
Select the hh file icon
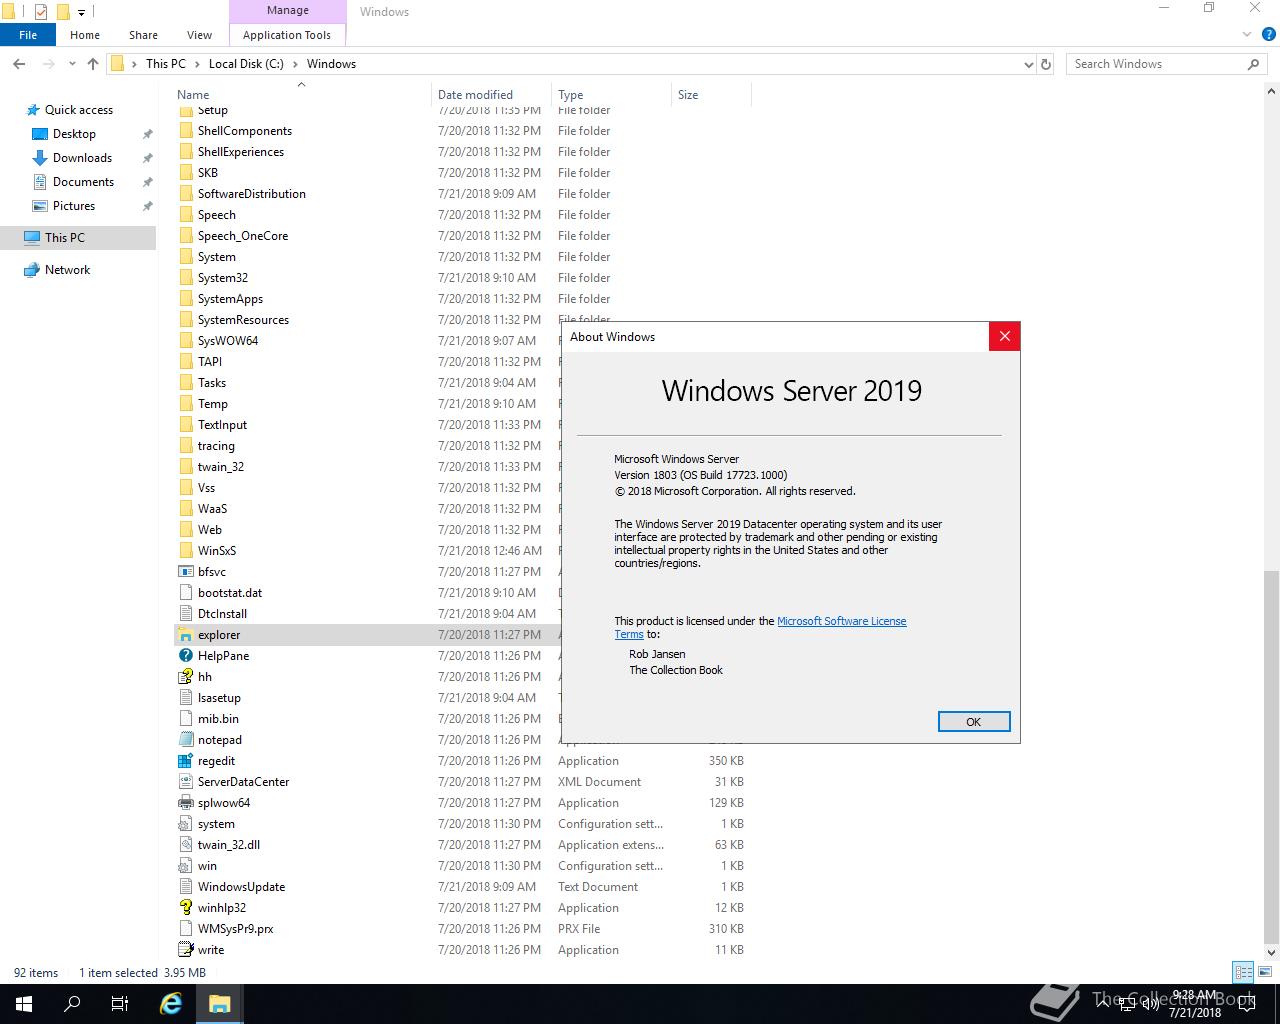point(185,677)
